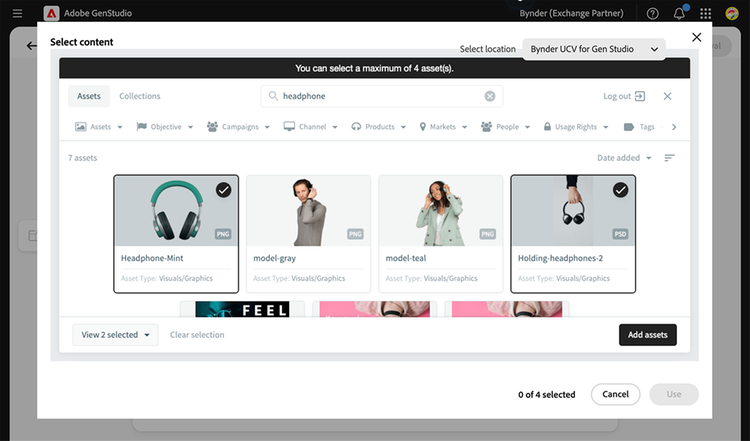Open the user profile avatar
This screenshot has width=750, height=441.
732,13
